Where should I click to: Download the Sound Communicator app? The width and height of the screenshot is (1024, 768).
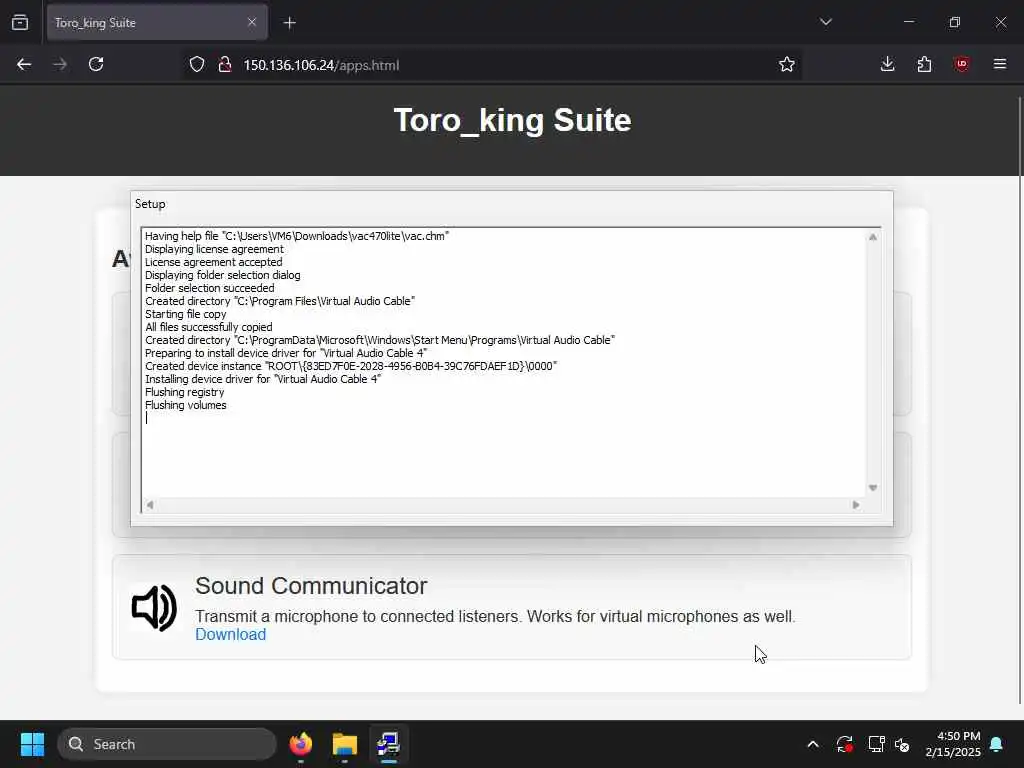pos(231,634)
